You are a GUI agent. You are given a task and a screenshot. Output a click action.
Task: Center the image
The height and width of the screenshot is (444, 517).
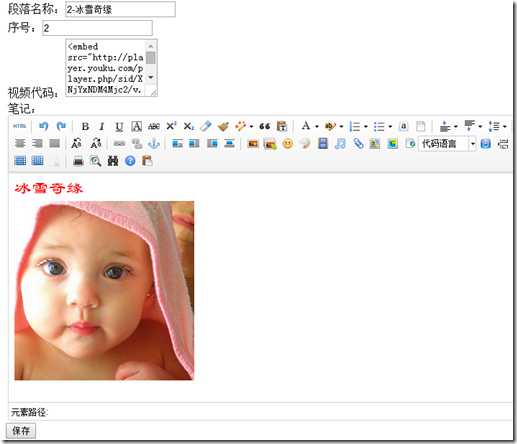point(229,144)
